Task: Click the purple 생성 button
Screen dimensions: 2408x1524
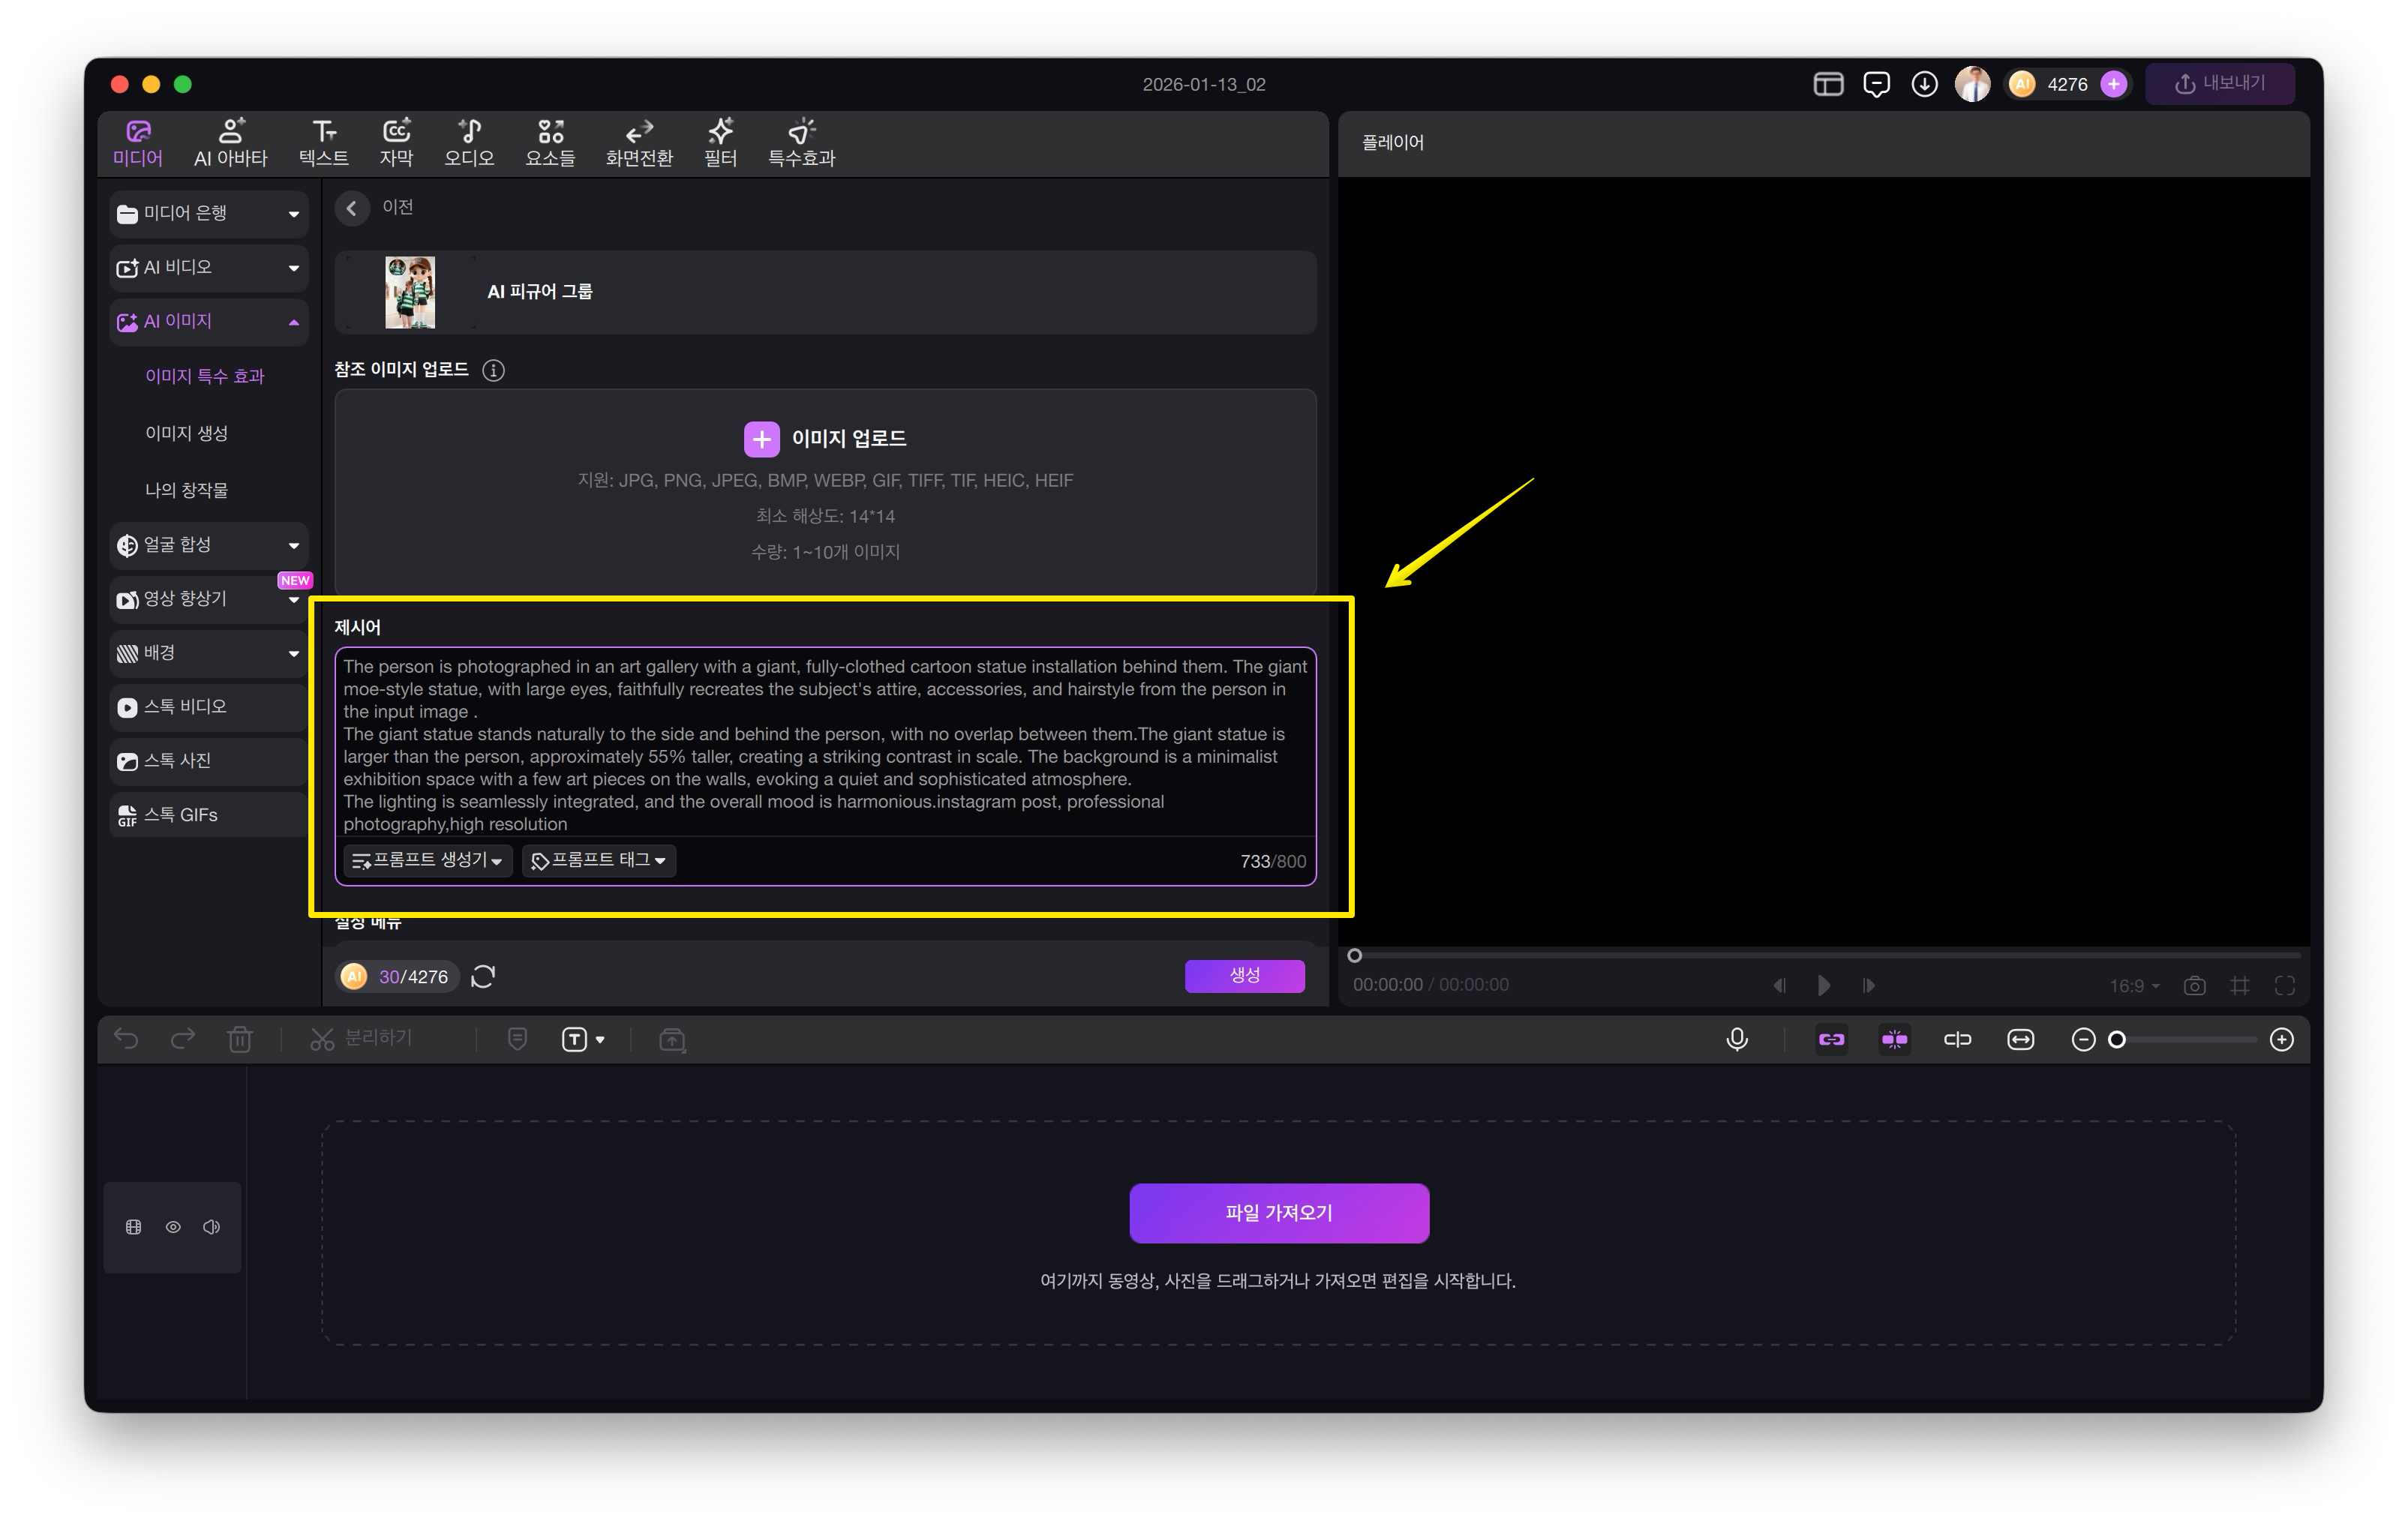Action: pos(1244,975)
